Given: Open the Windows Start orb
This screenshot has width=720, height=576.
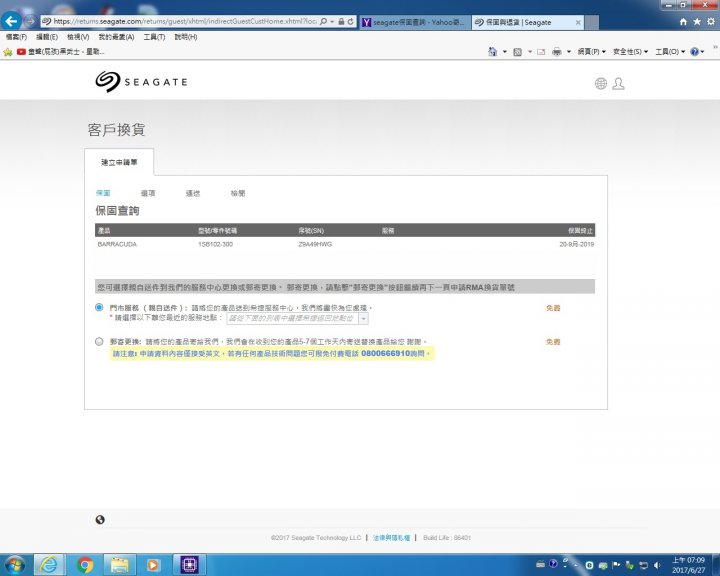Looking at the screenshot, I should pos(14,565).
